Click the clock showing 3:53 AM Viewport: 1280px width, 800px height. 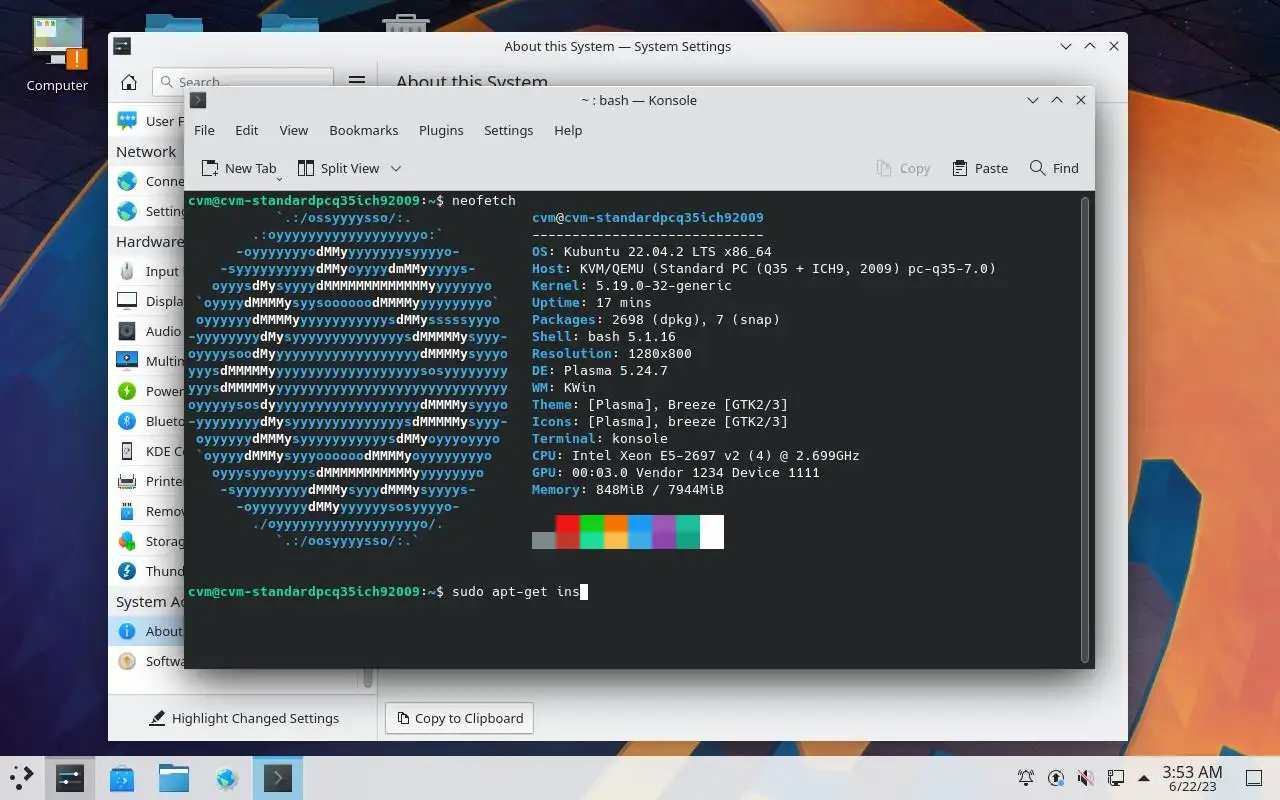(1192, 777)
